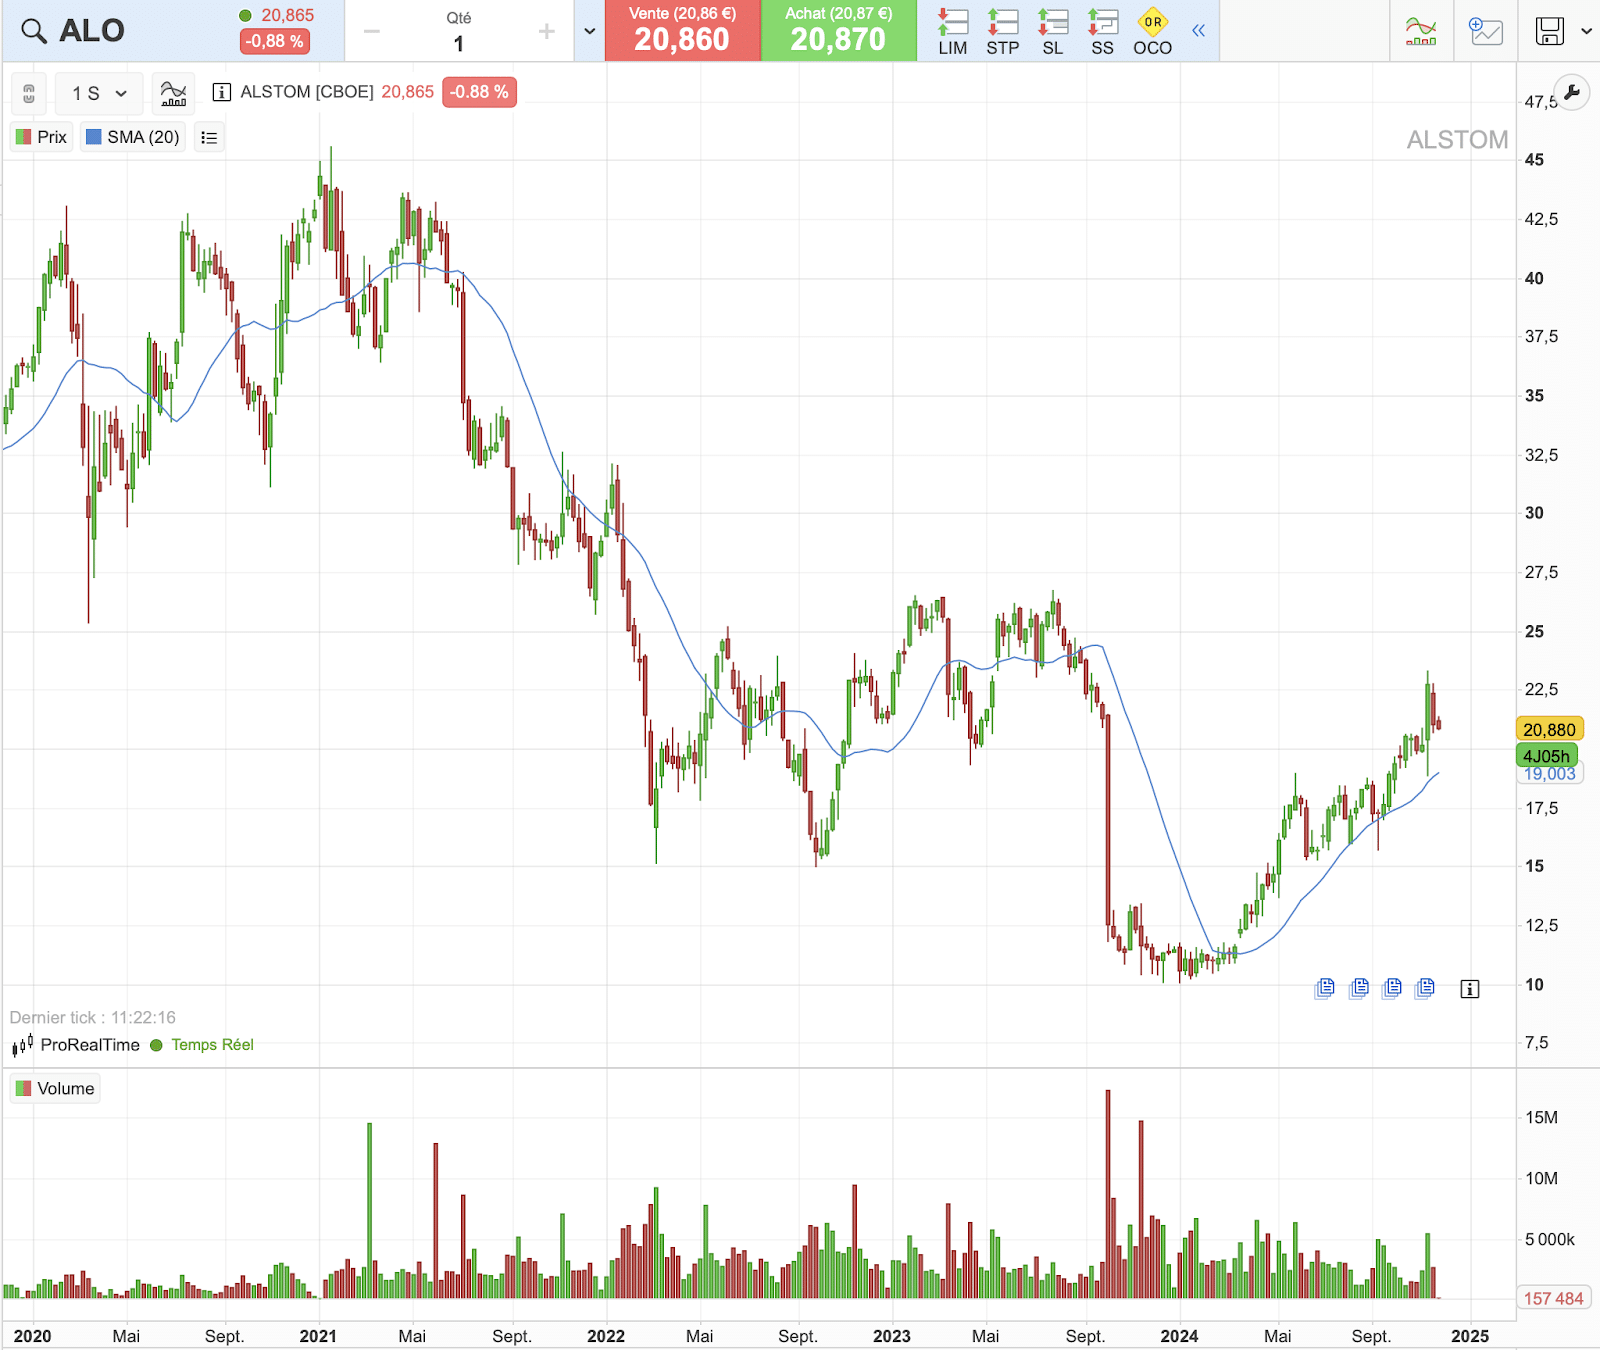Screen dimensions: 1600x1350
Task: Open the indicators list icon
Action: [209, 137]
